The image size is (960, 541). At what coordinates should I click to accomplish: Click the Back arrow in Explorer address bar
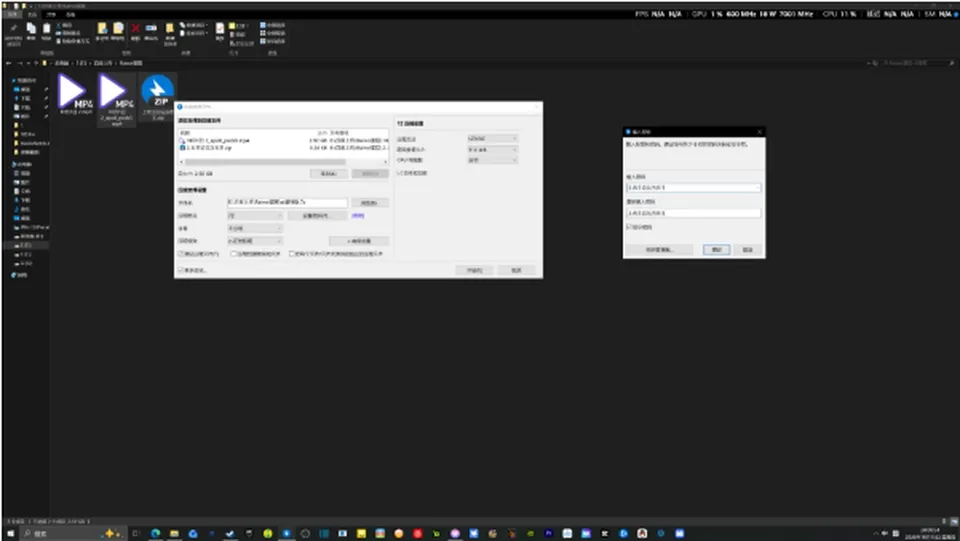(x=9, y=63)
